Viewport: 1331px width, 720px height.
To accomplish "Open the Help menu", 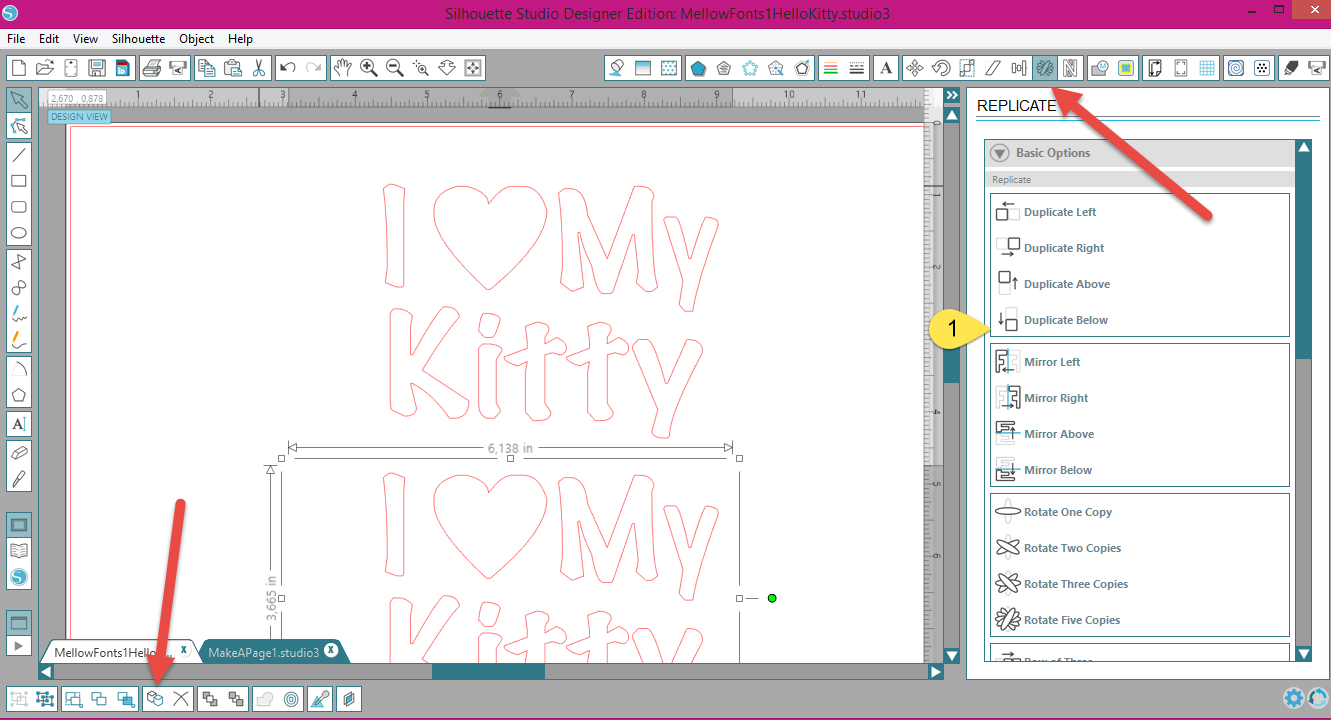I will pos(240,39).
